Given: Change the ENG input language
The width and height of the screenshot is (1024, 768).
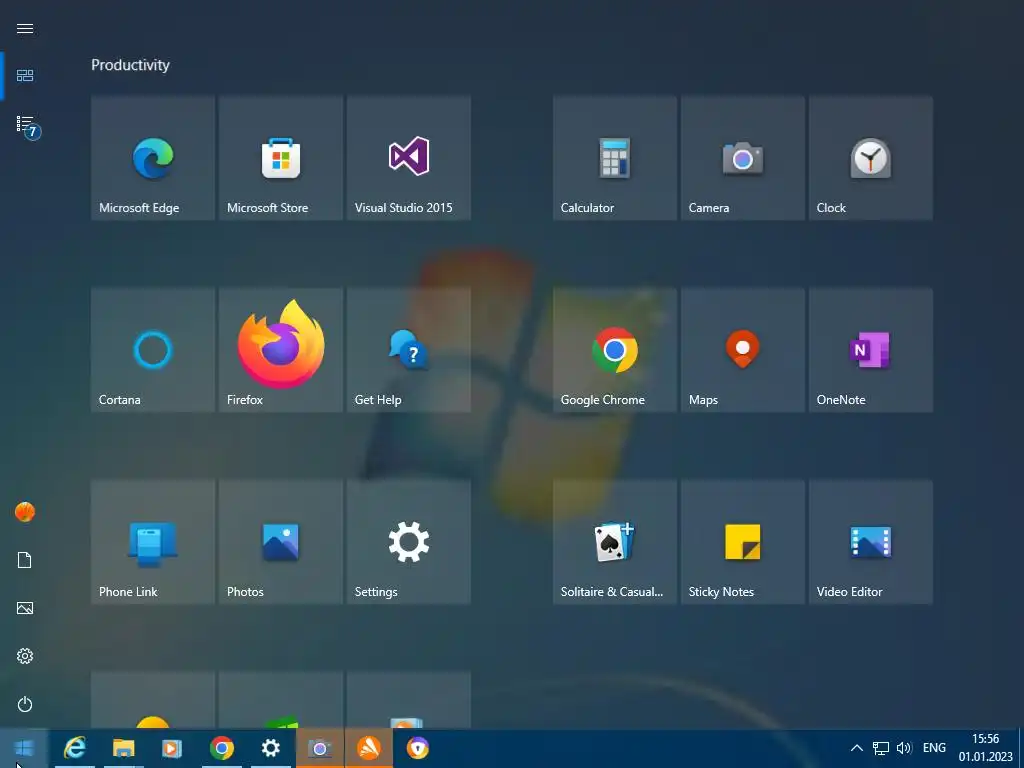Looking at the screenshot, I should coord(934,748).
